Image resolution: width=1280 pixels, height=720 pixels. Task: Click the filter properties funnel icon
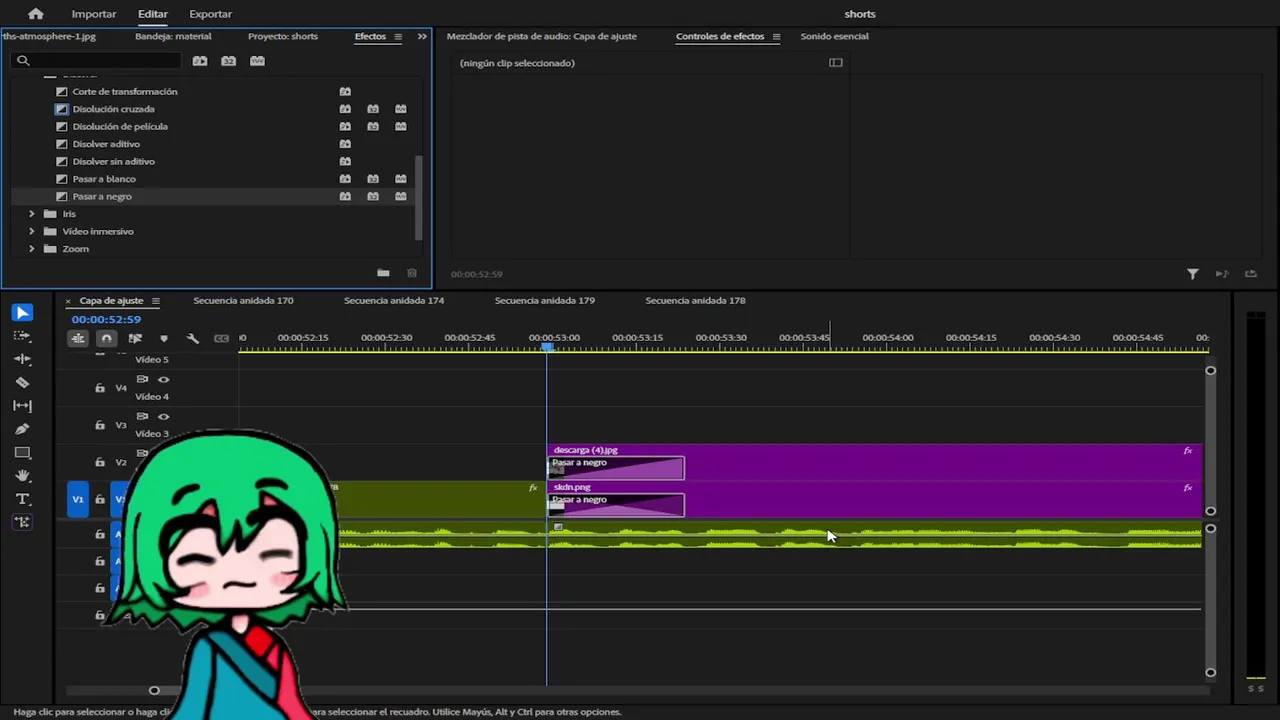(1193, 274)
